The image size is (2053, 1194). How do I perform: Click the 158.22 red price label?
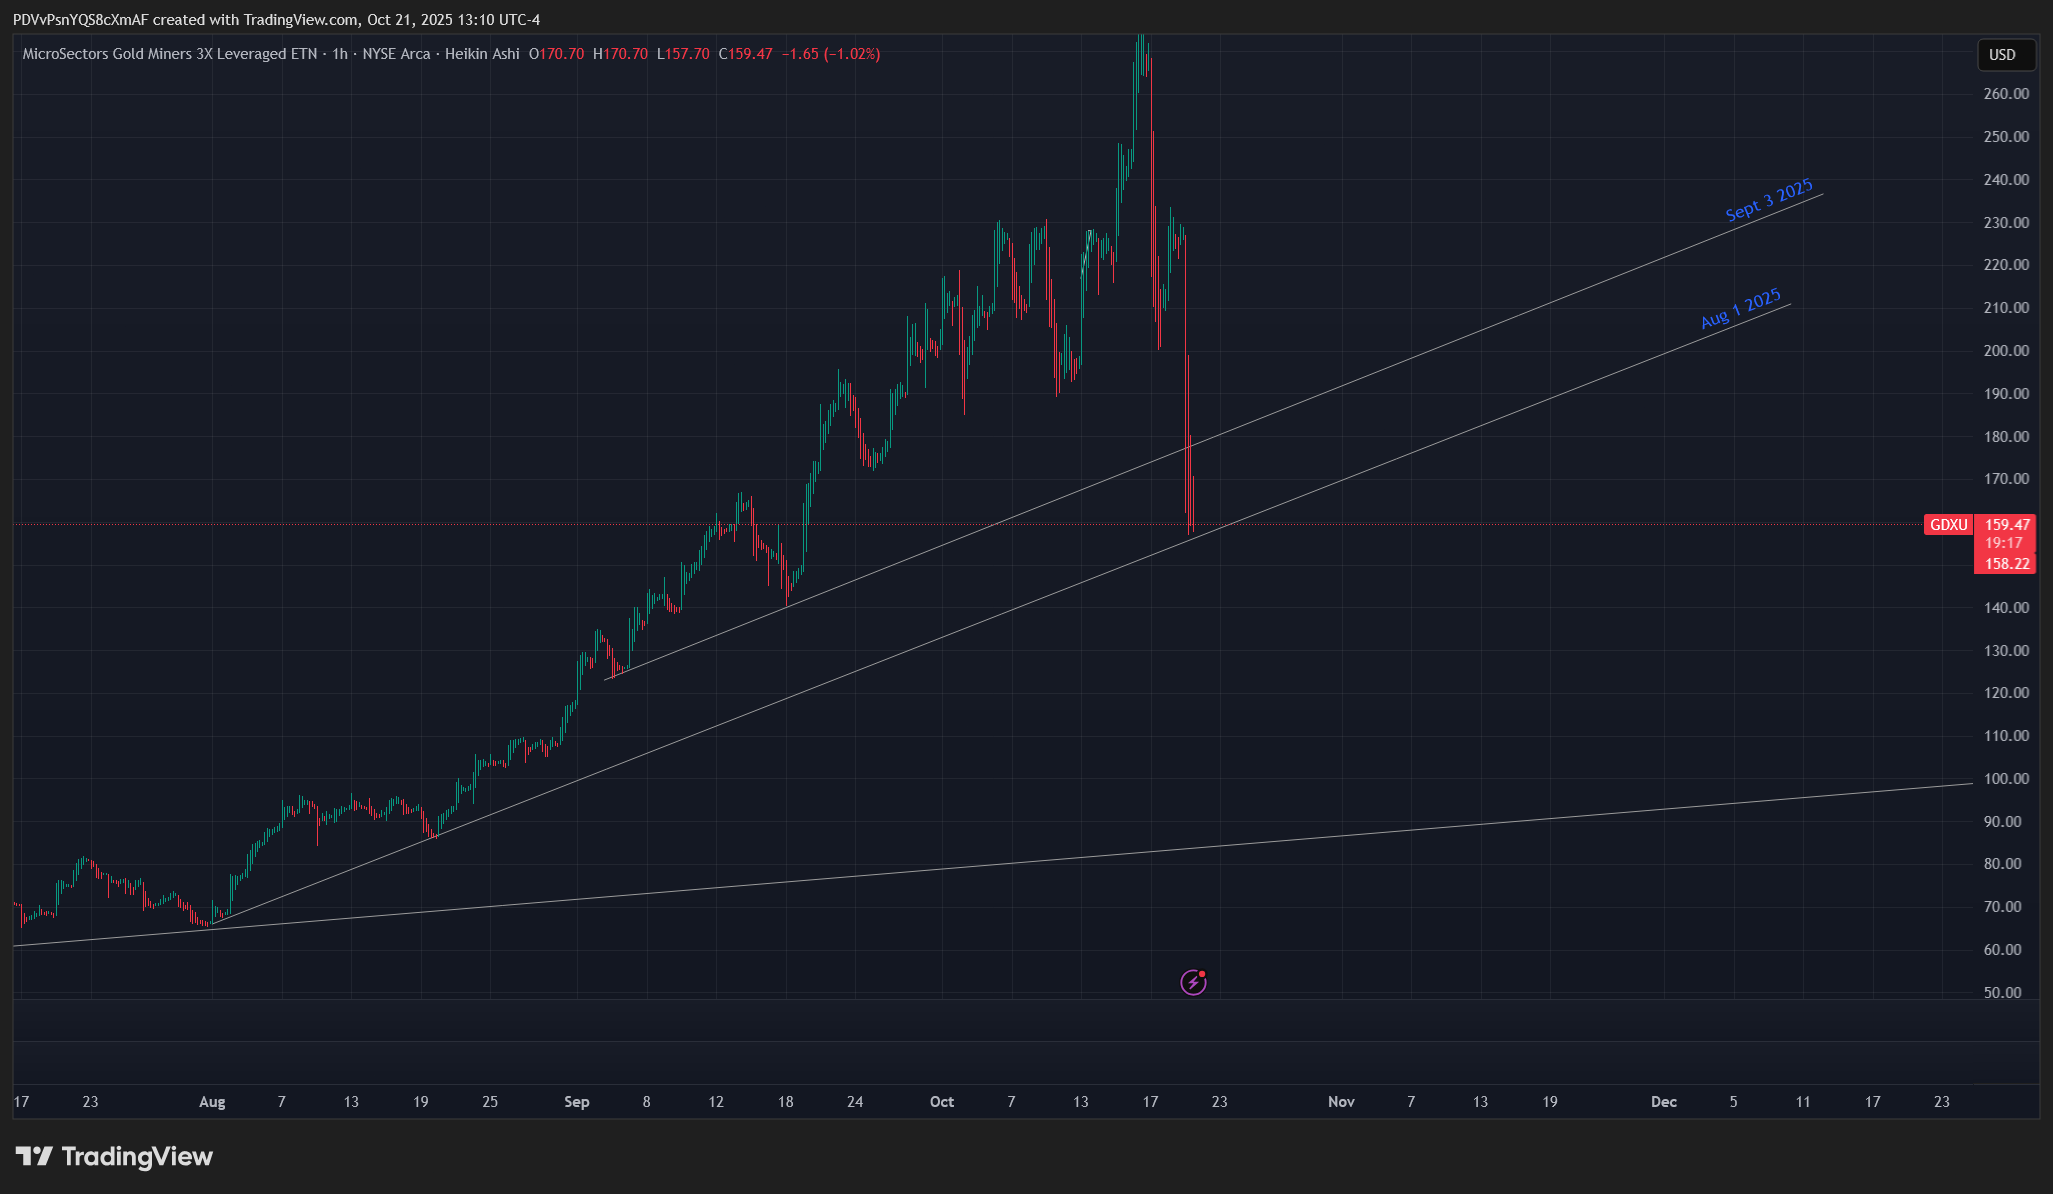point(2007,564)
